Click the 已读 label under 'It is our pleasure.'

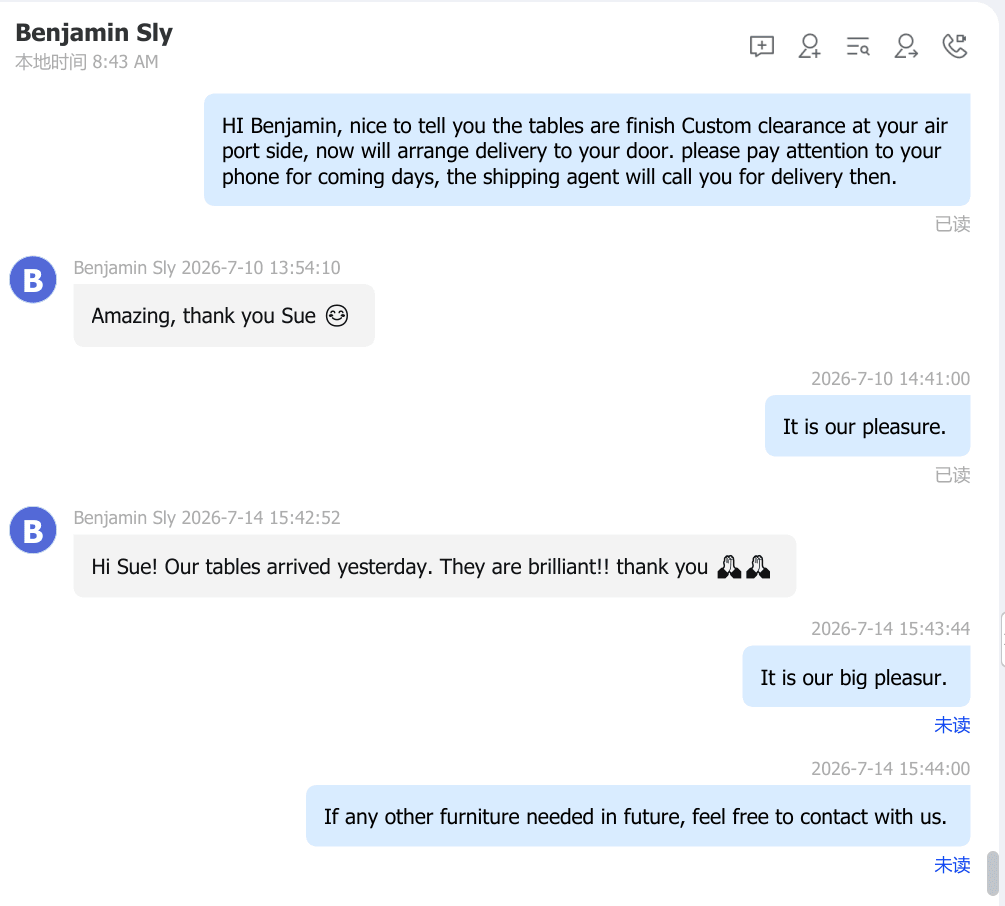point(952,475)
